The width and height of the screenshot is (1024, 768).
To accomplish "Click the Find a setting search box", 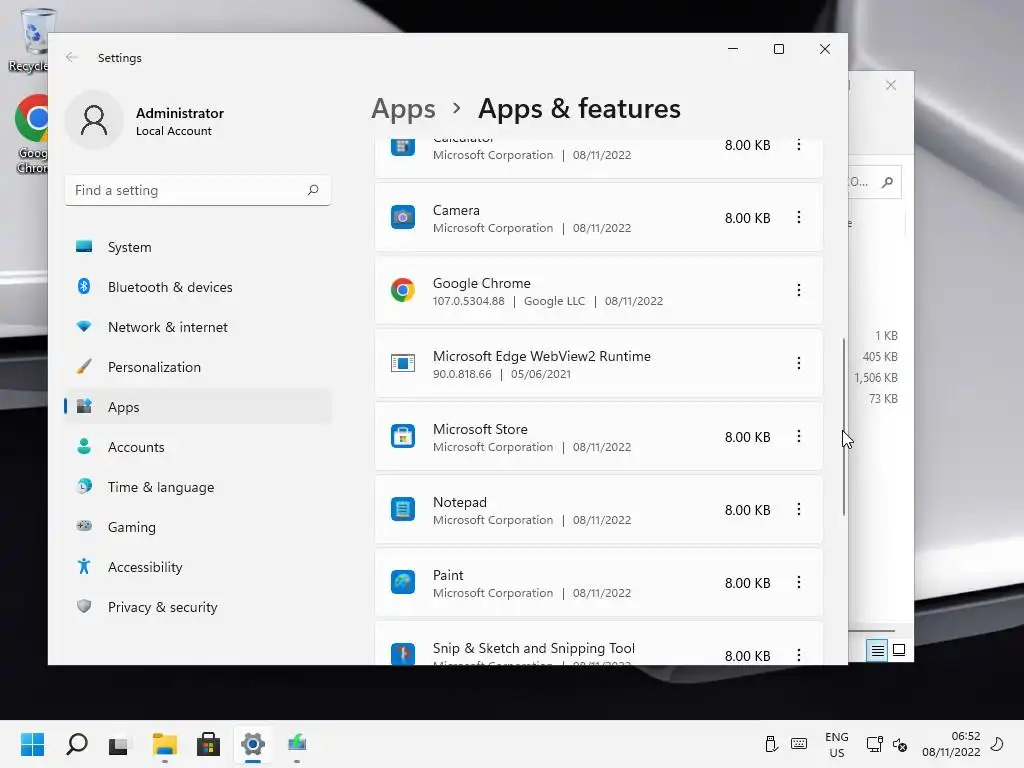I will [198, 190].
